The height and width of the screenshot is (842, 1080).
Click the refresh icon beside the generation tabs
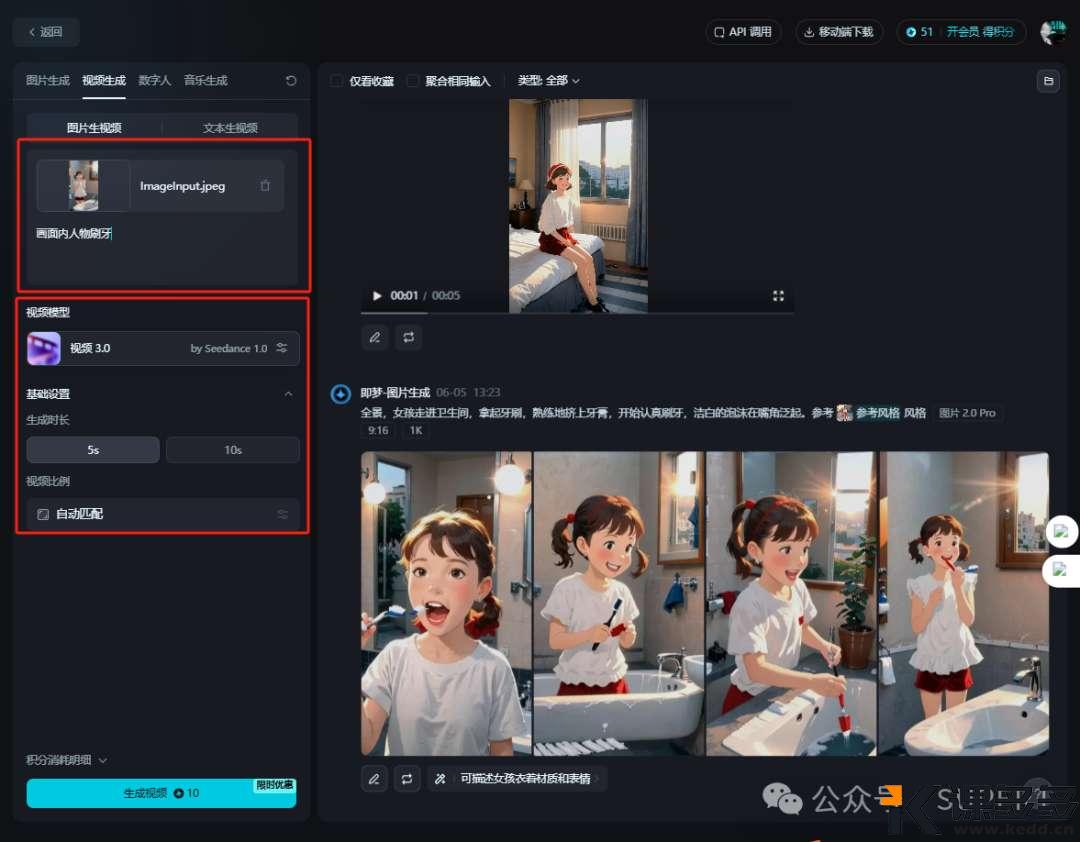tap(291, 81)
